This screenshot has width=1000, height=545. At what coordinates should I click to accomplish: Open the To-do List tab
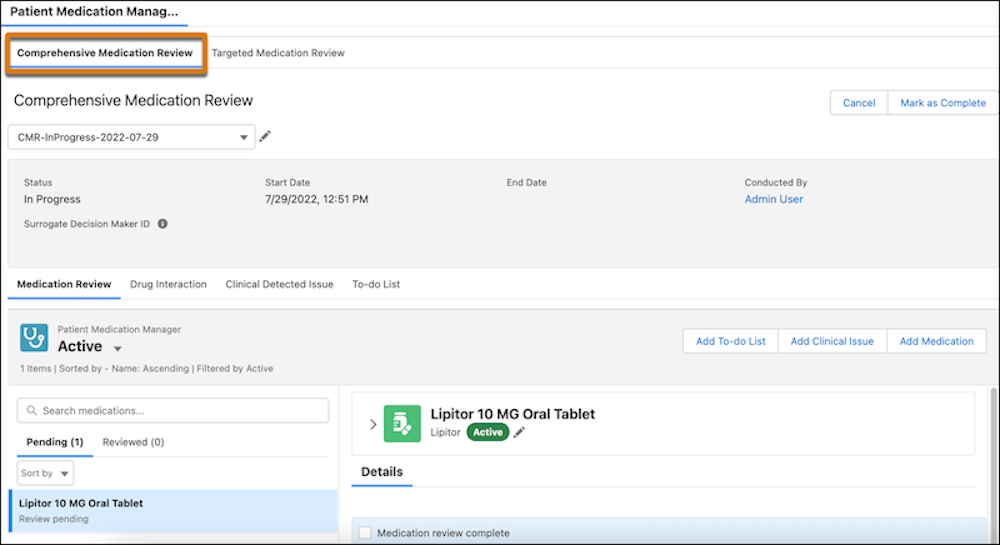(376, 284)
